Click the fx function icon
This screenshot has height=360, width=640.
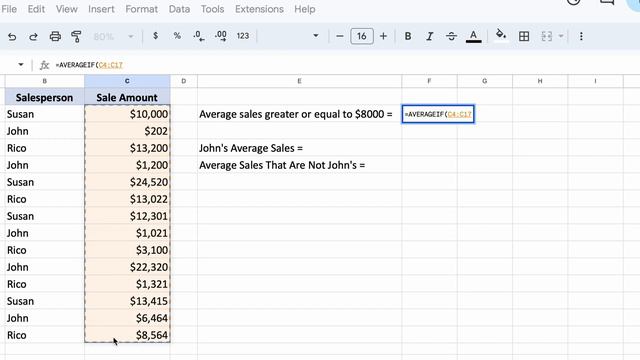[44, 65]
